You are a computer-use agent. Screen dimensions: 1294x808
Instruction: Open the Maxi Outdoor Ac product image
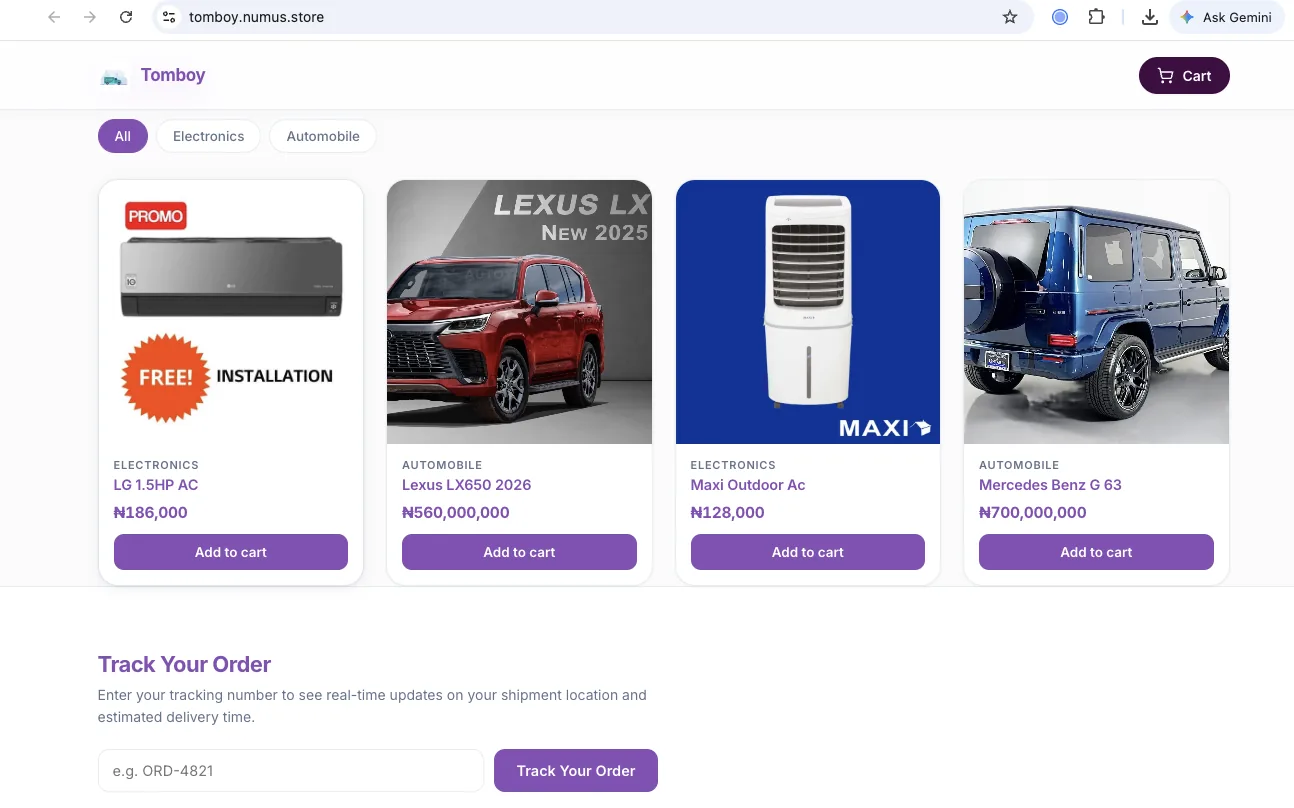(808, 312)
